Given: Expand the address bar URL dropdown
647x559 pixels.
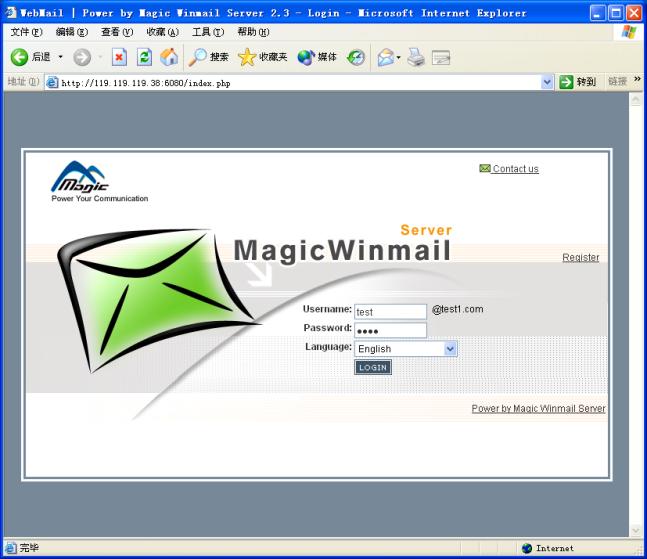Looking at the screenshot, I should point(547,82).
